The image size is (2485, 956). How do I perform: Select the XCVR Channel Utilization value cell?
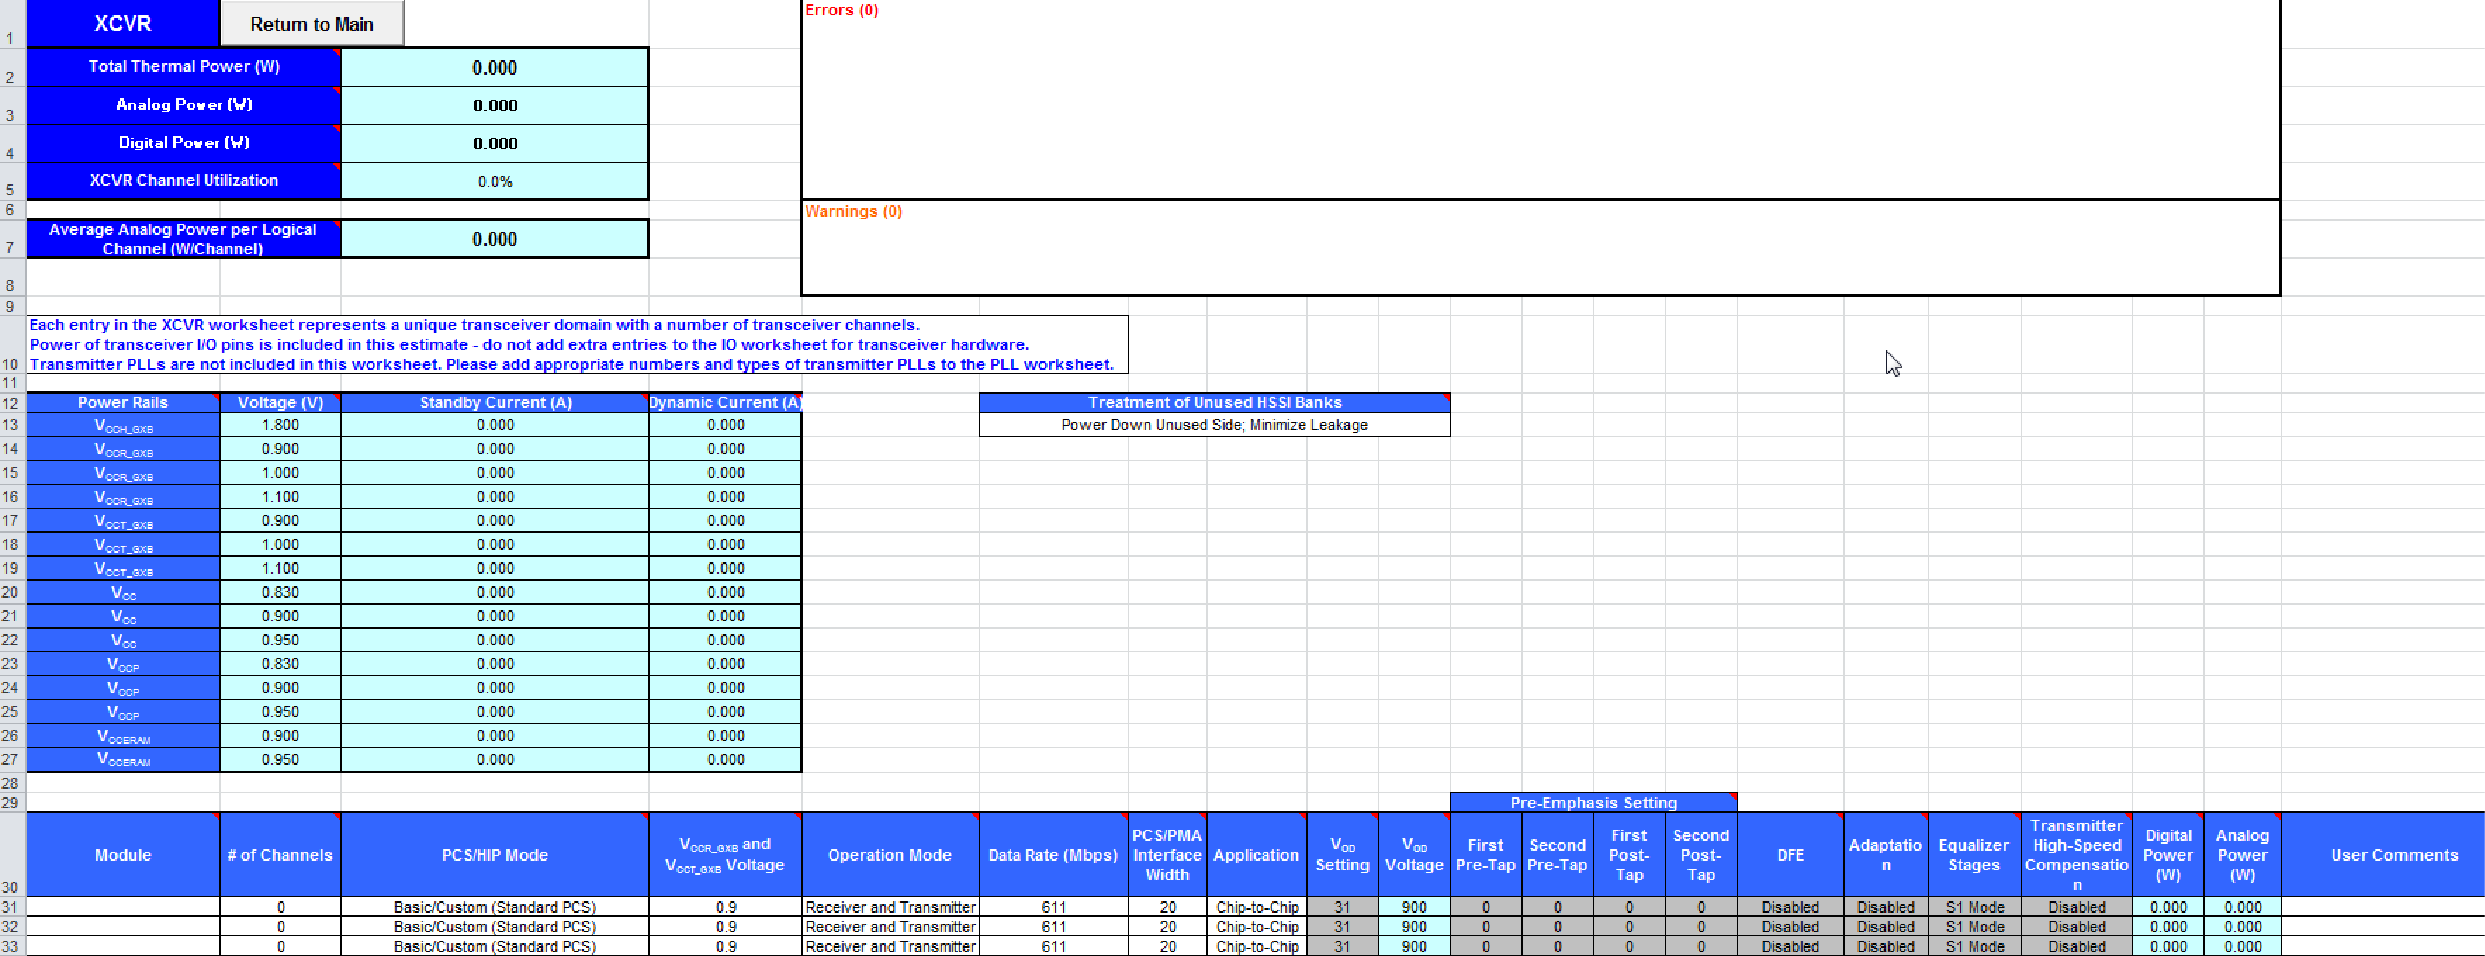pos(495,181)
